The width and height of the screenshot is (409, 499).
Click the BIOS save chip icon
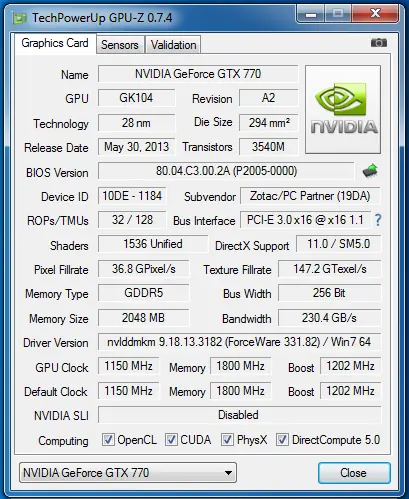[x=370, y=171]
